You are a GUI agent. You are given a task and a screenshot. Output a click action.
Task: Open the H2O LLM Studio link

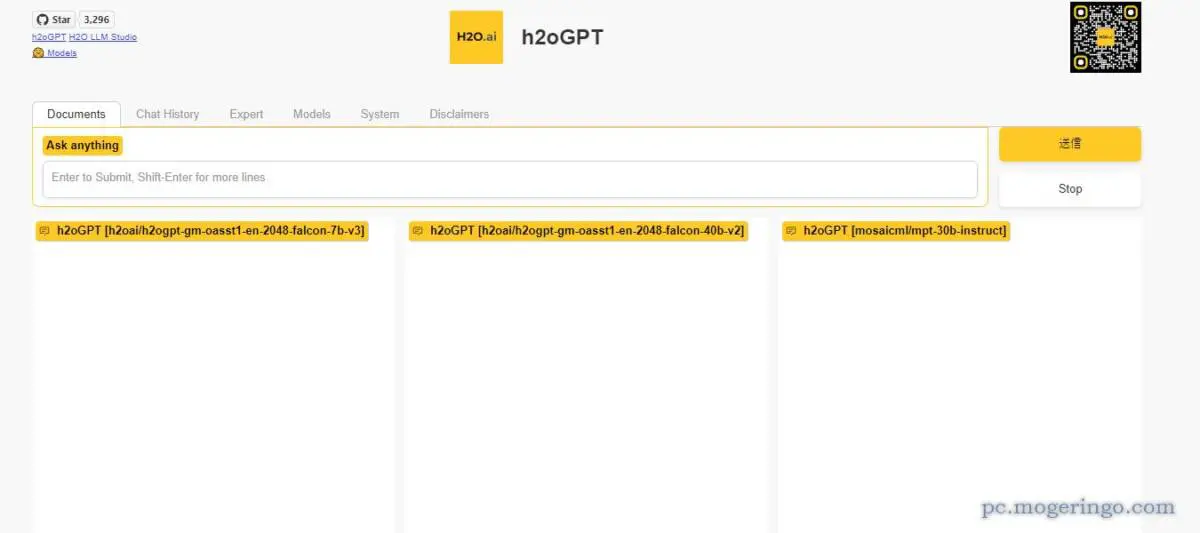pyautogui.click(x=103, y=37)
